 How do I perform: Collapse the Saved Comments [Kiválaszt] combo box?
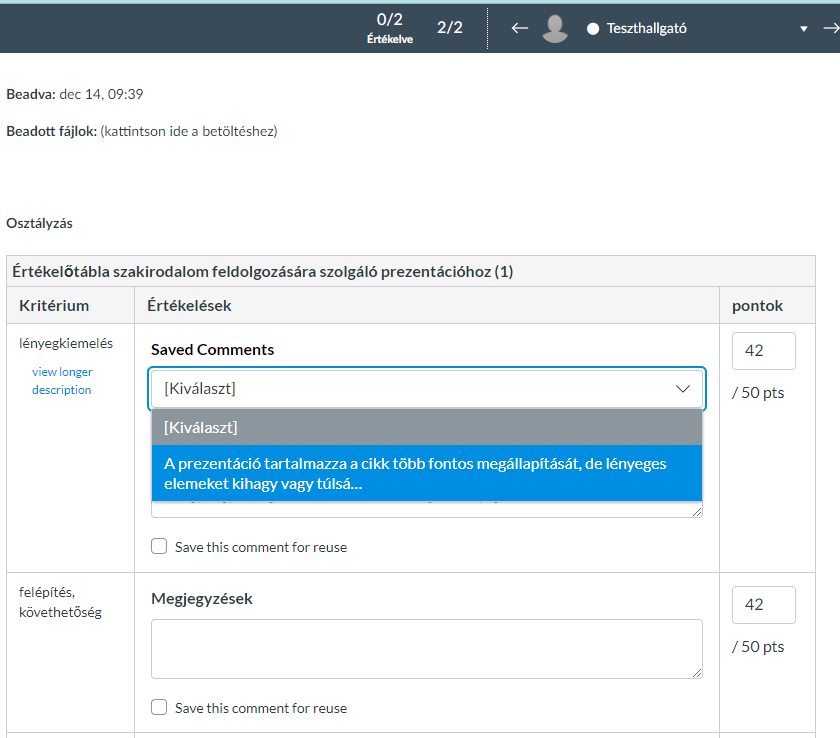click(x=426, y=389)
